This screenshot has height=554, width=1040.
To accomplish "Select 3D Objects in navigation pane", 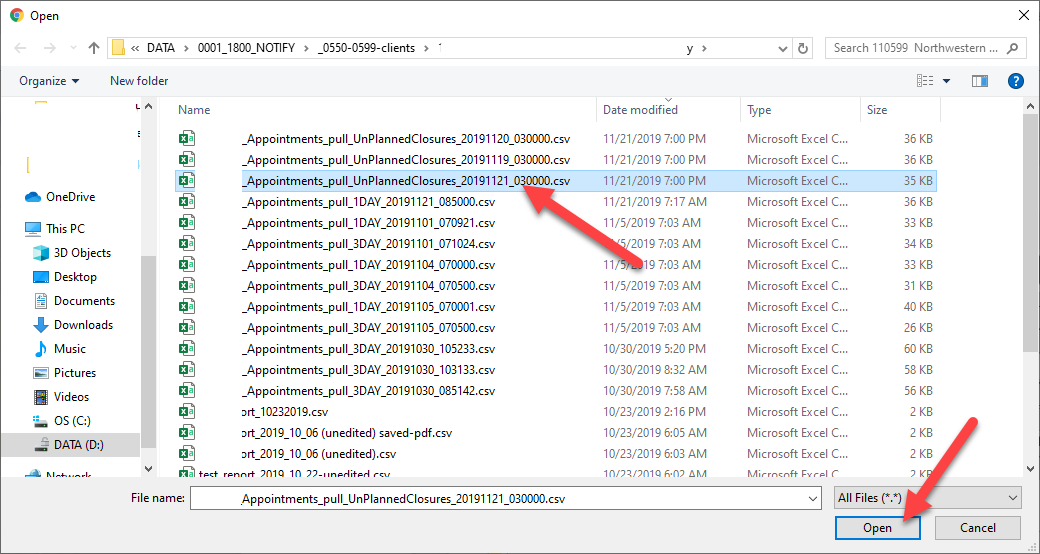I will (84, 253).
